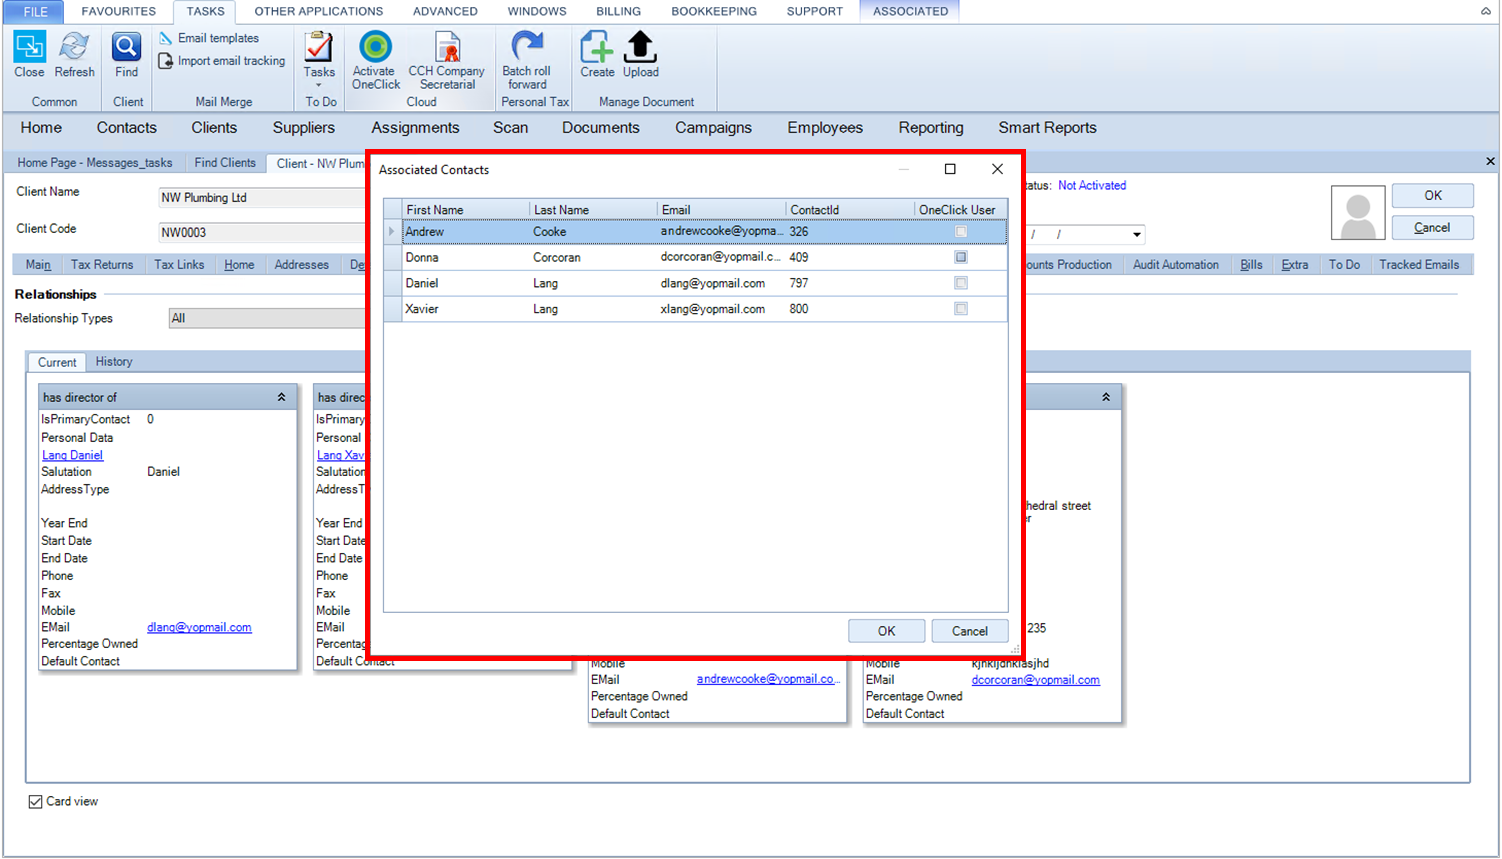Screen dimensions: 1502x859
Task: Go to the Documents navigation item
Action: pos(600,128)
